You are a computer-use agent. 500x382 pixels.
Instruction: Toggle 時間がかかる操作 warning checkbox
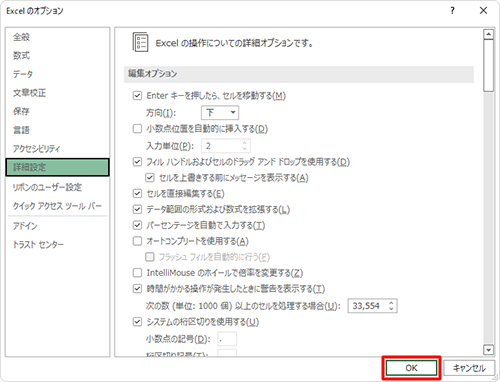click(137, 289)
